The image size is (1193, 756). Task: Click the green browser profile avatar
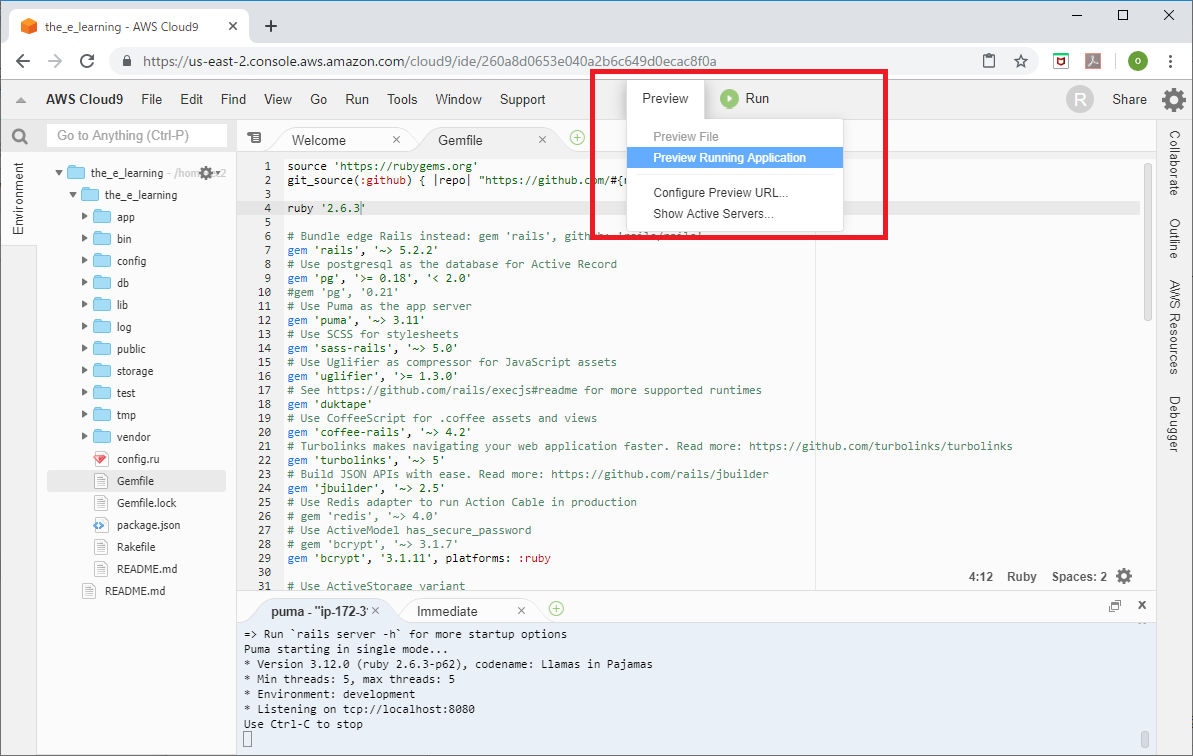pyautogui.click(x=1137, y=61)
